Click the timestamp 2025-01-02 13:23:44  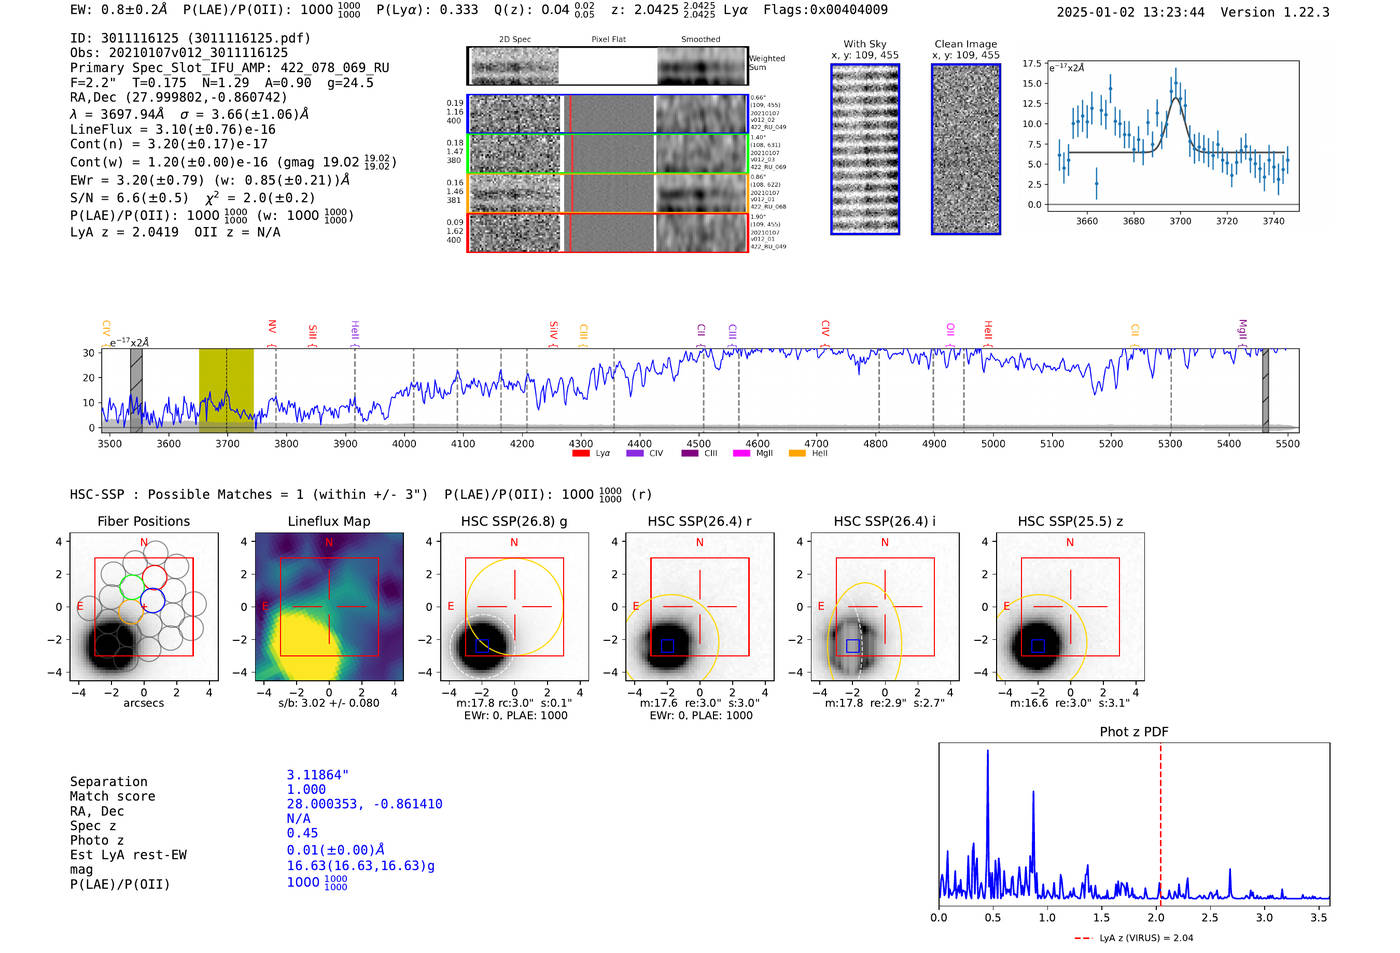[x=1131, y=12]
